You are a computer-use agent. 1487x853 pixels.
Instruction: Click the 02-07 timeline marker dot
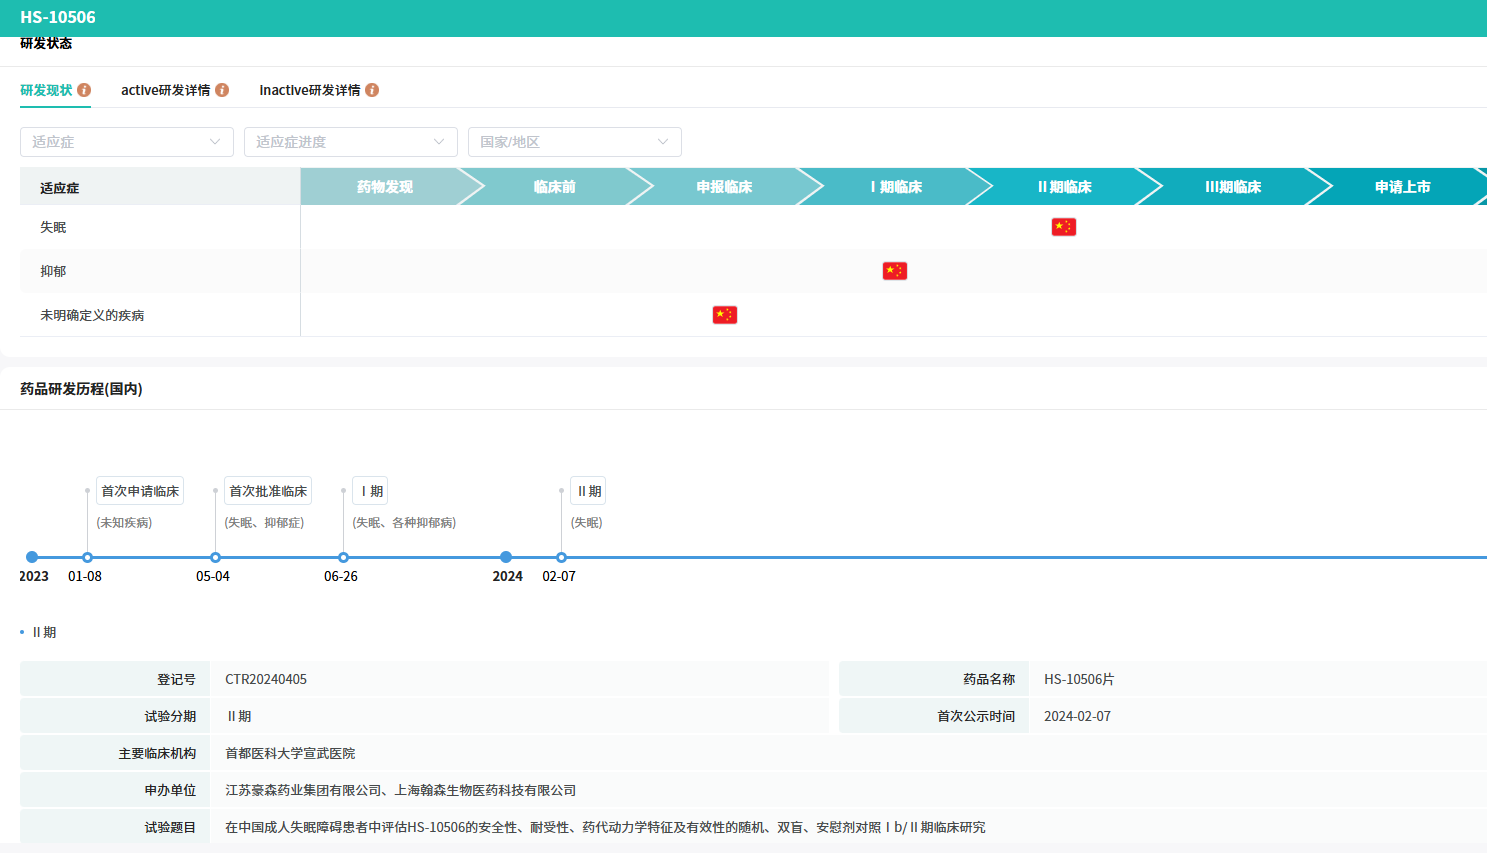562,557
